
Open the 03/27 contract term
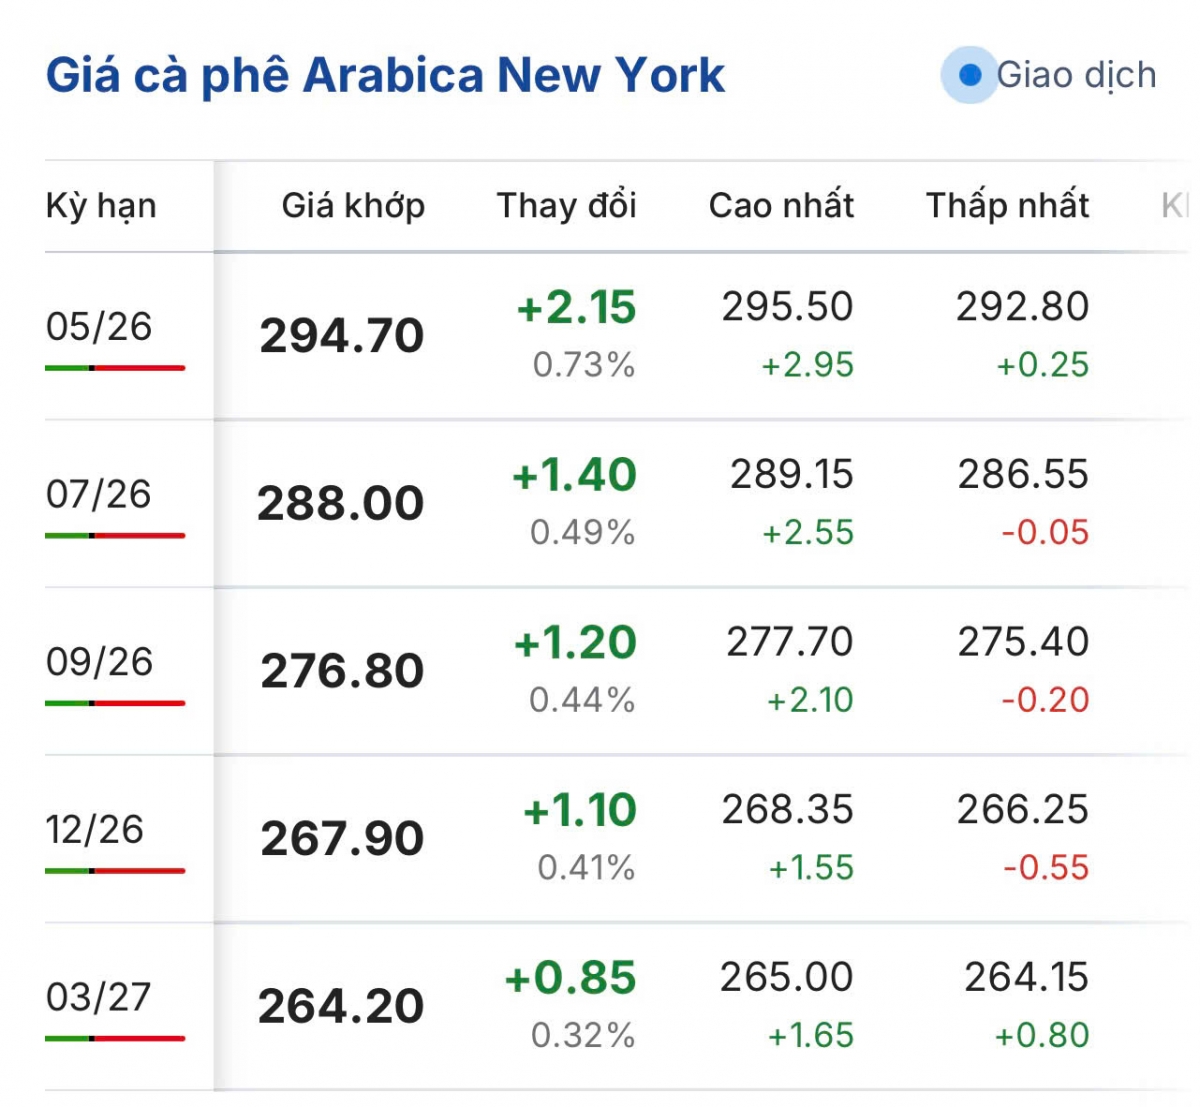pyautogui.click(x=99, y=997)
